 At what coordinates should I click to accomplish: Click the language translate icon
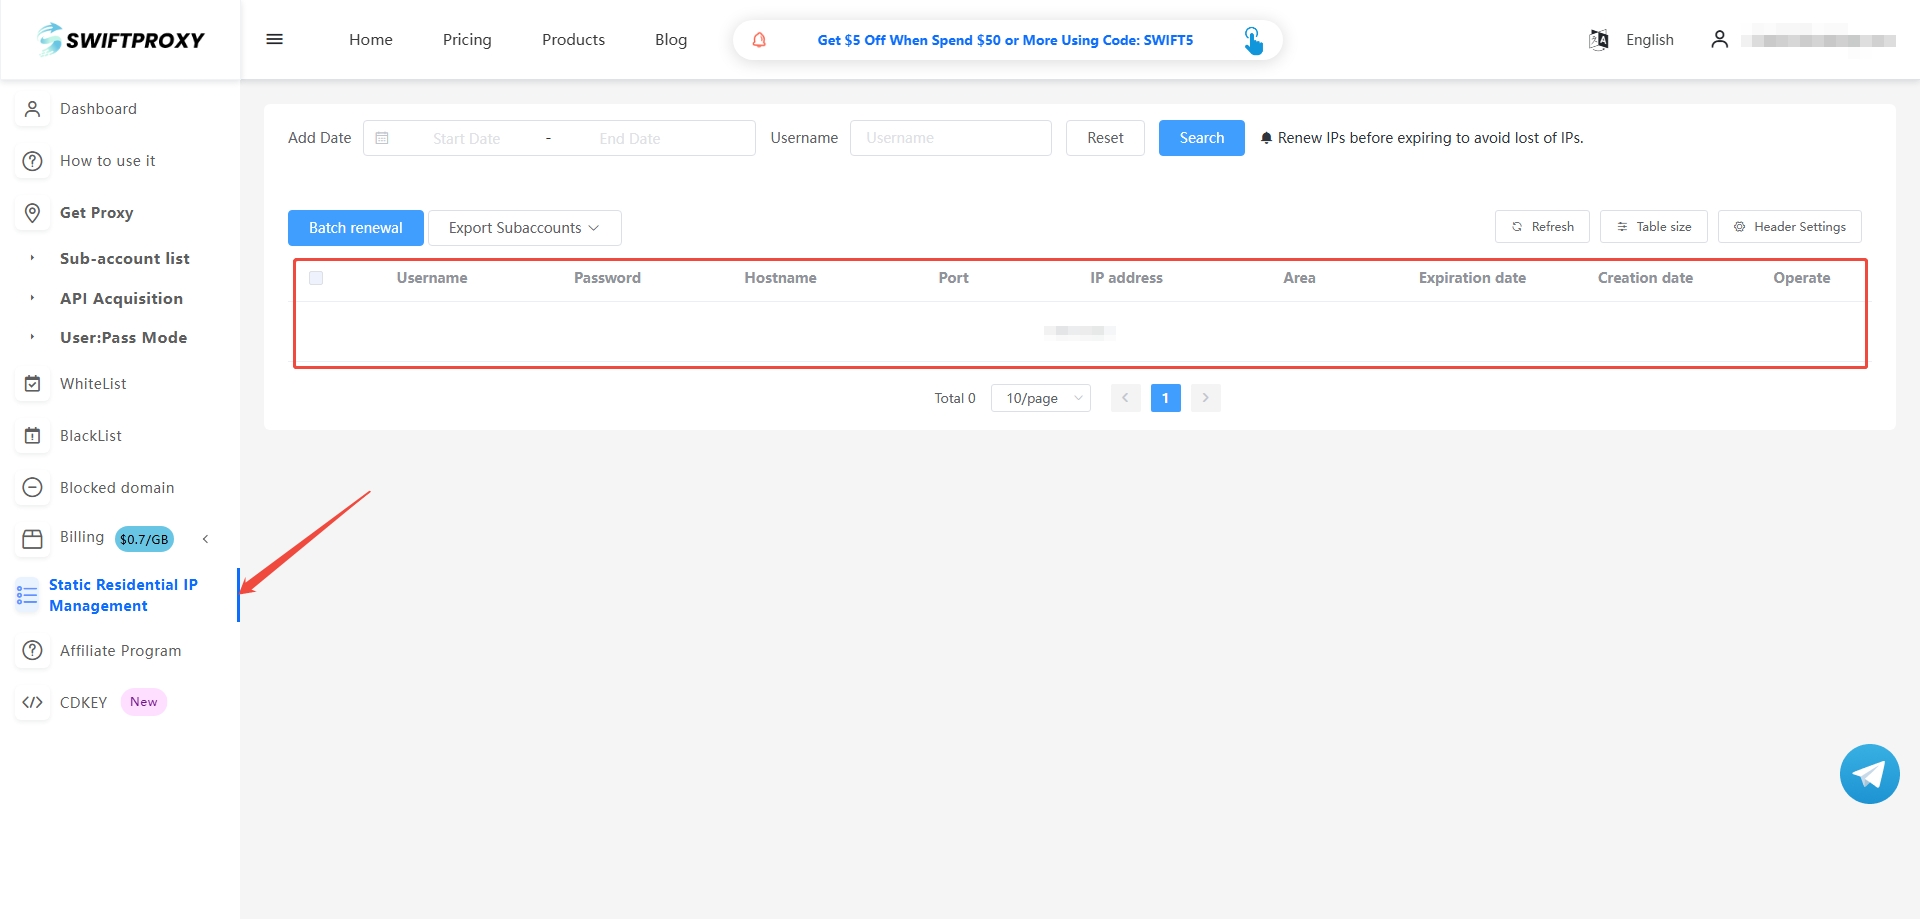click(1598, 40)
